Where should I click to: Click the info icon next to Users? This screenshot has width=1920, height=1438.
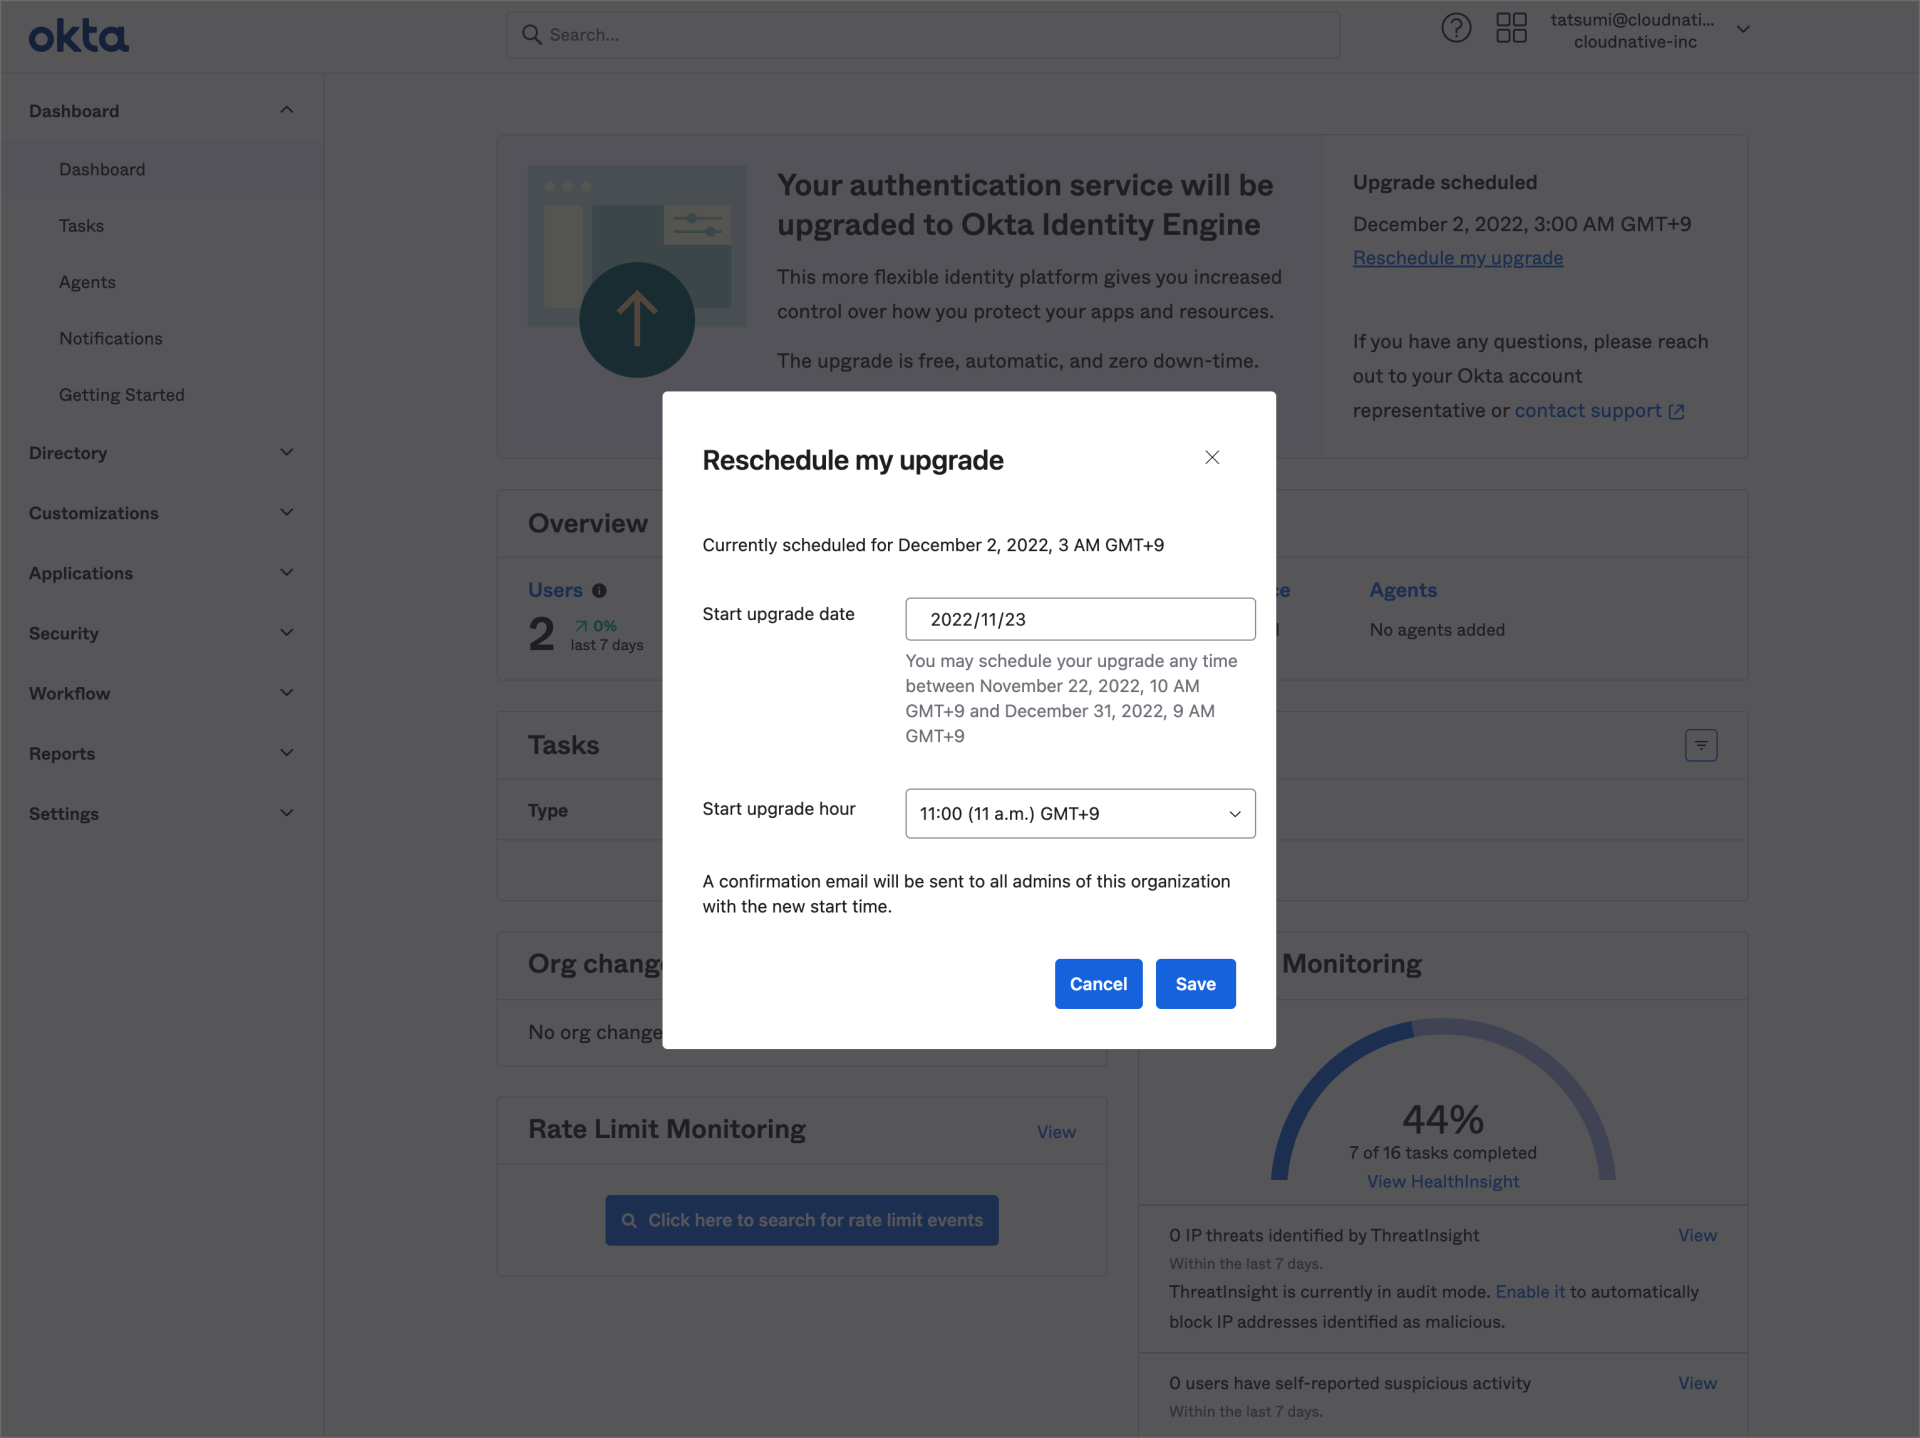(x=600, y=590)
